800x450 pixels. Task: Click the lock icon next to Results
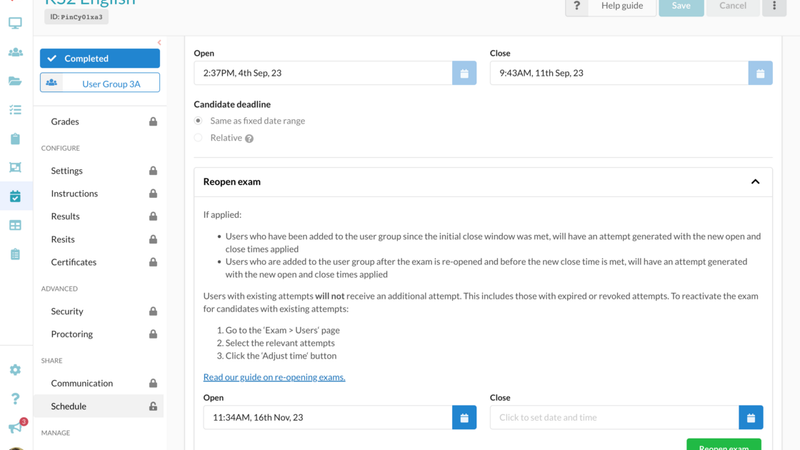click(153, 216)
